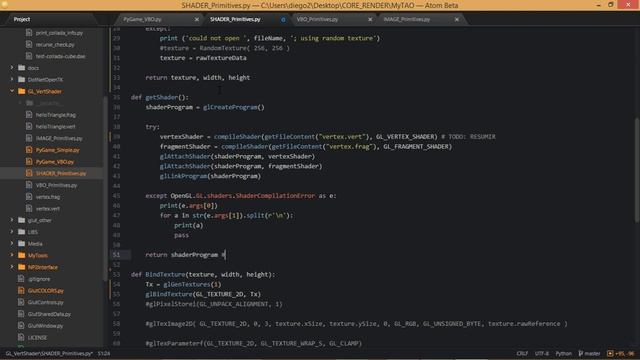Click git diff status icon in status bar
This screenshot has width=640, height=360.
tap(610, 353)
